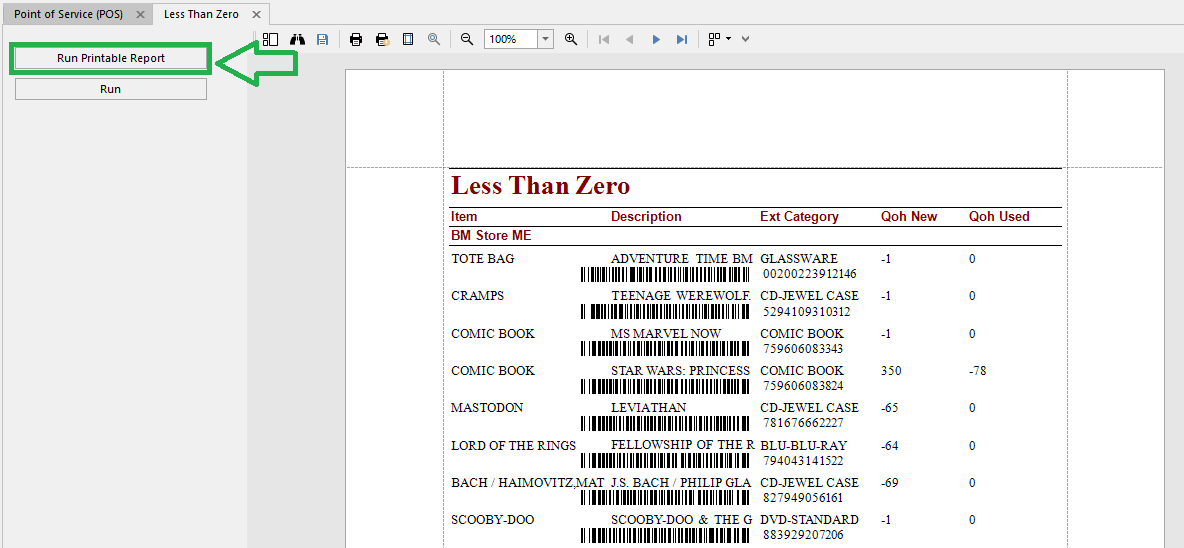
Task: Click the ADVENTURE TIME BM description
Action: [682, 259]
